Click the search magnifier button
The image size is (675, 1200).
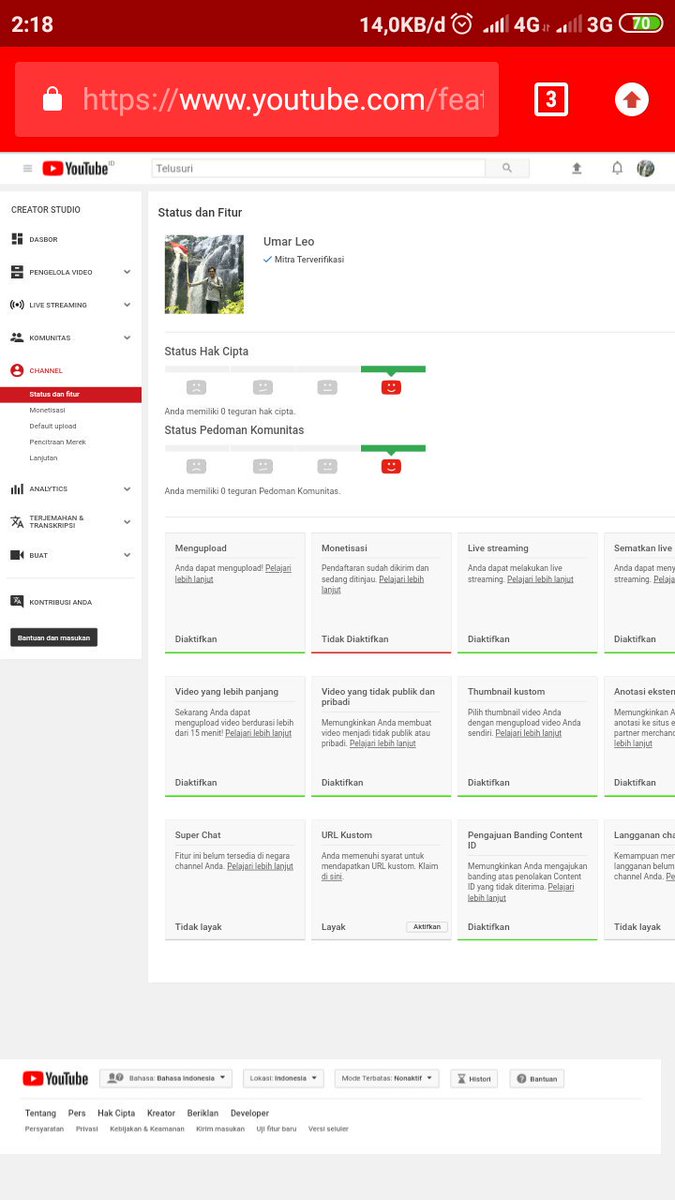[507, 169]
